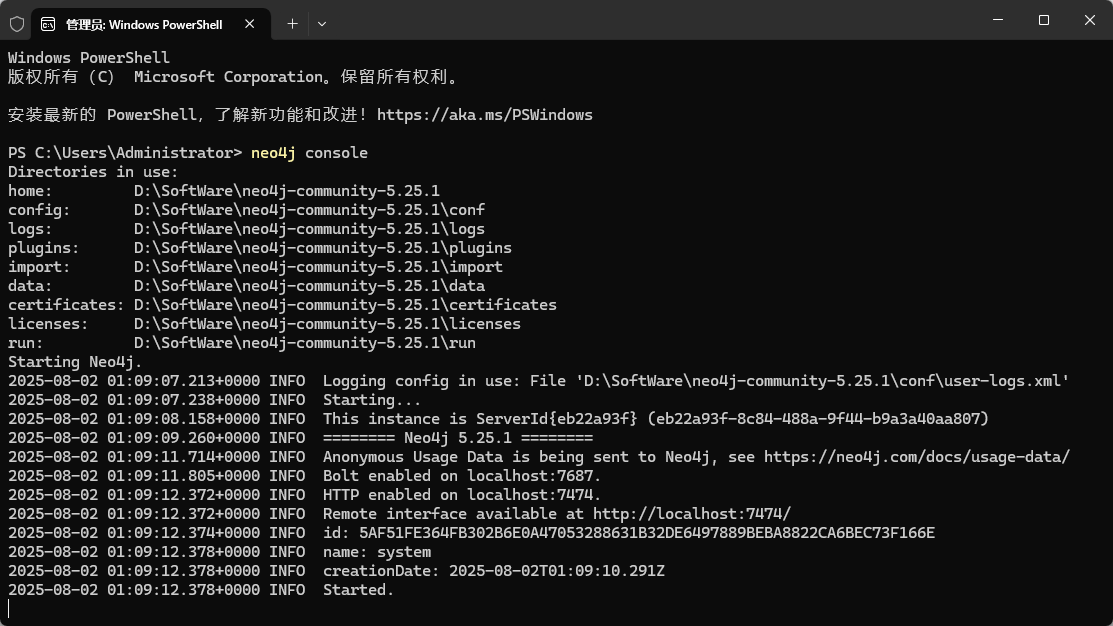Click the run directory path line

(242, 343)
